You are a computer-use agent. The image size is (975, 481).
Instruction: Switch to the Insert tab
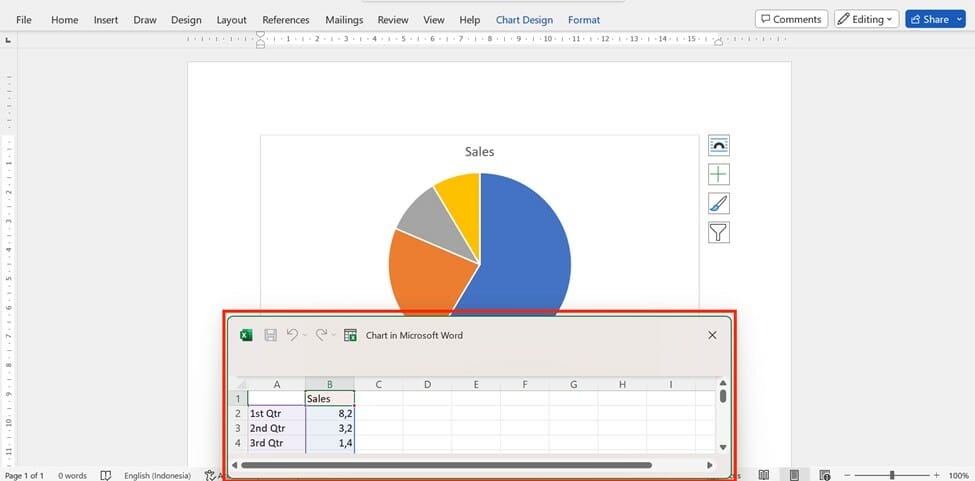pyautogui.click(x=106, y=20)
